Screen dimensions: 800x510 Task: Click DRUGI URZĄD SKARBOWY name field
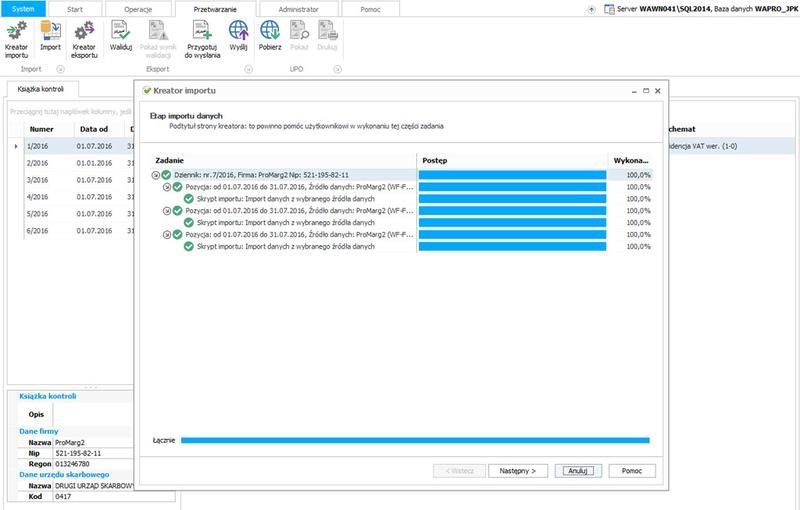point(93,486)
